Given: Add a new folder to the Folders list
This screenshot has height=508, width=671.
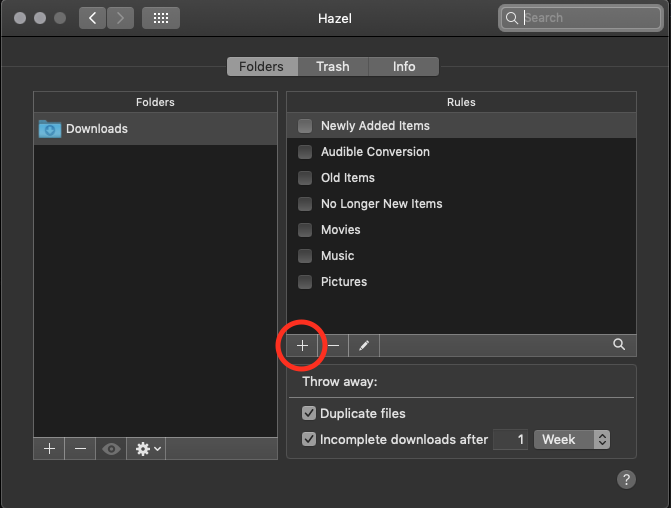Looking at the screenshot, I should [49, 449].
